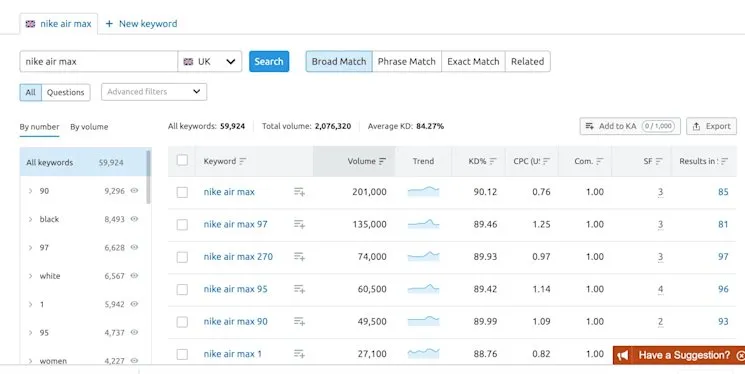Click the keyword groups sidebar scrollbar

[148, 177]
